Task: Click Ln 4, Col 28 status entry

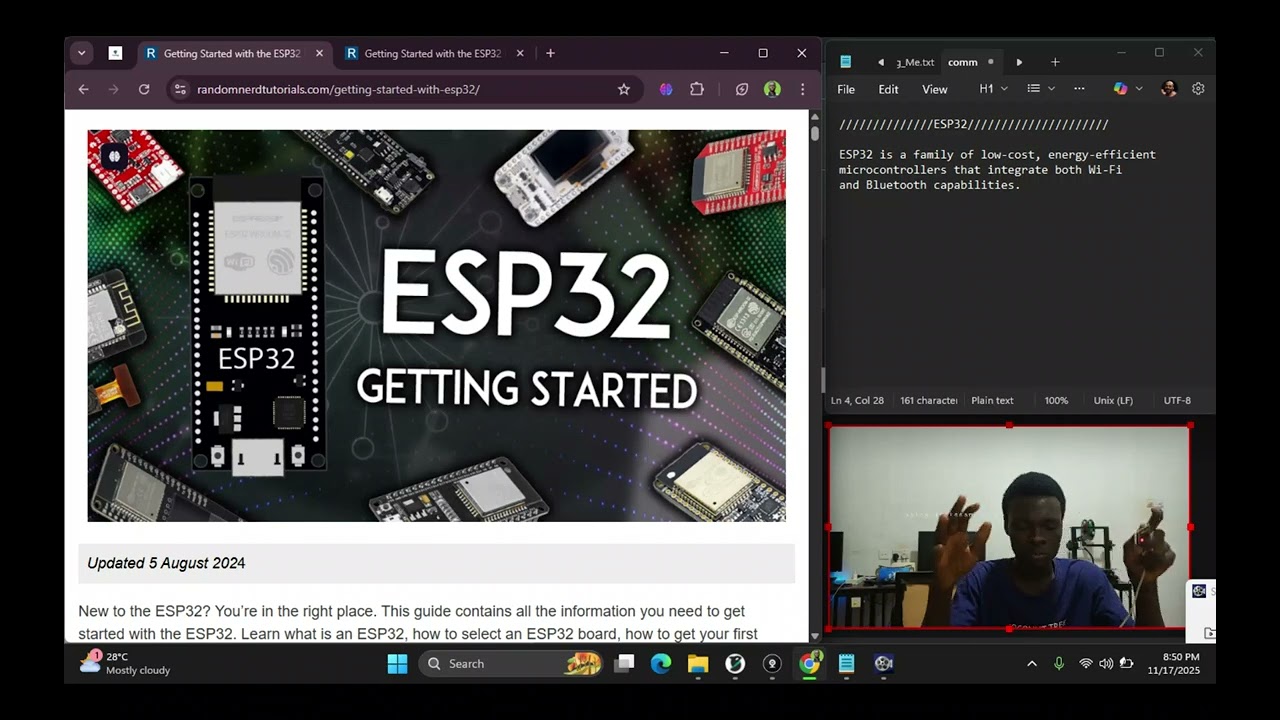Action: 857,400
